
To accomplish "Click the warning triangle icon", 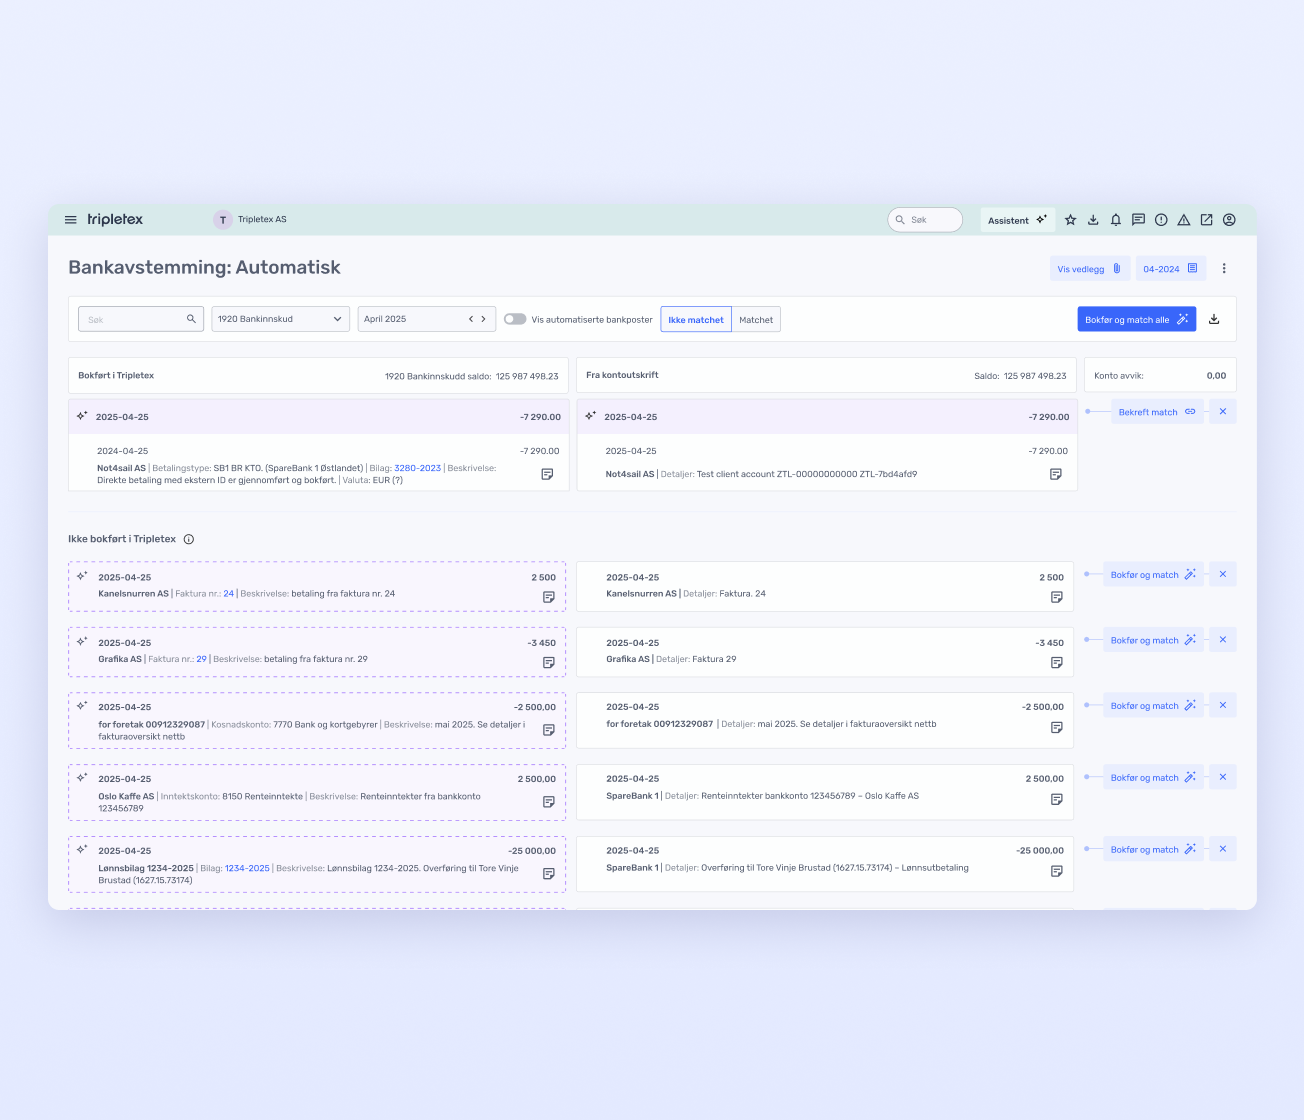I will (x=1184, y=220).
